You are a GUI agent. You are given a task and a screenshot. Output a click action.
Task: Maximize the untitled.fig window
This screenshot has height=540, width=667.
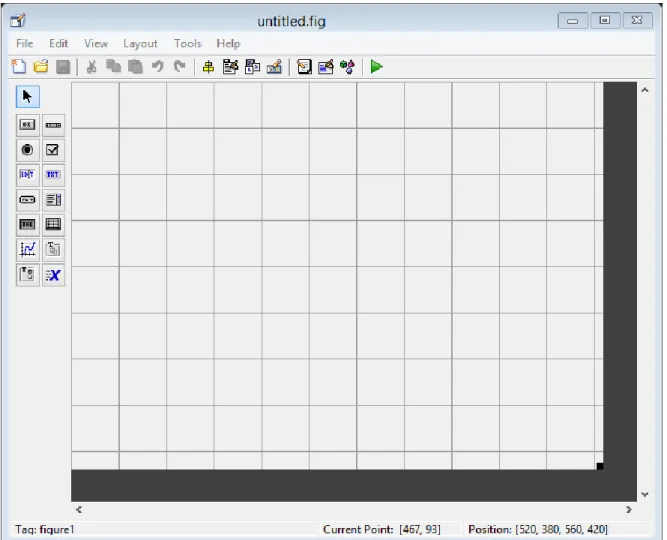(x=604, y=20)
